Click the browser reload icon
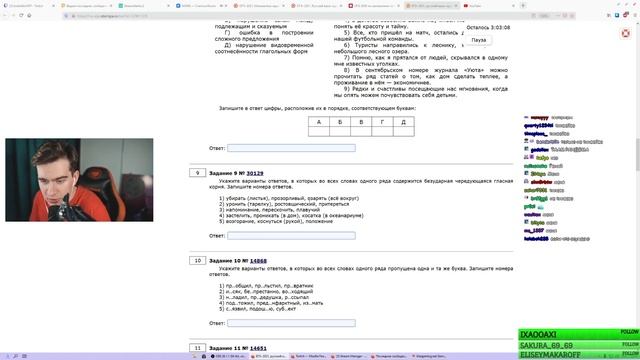640x360 pixels. click(x=21, y=16)
